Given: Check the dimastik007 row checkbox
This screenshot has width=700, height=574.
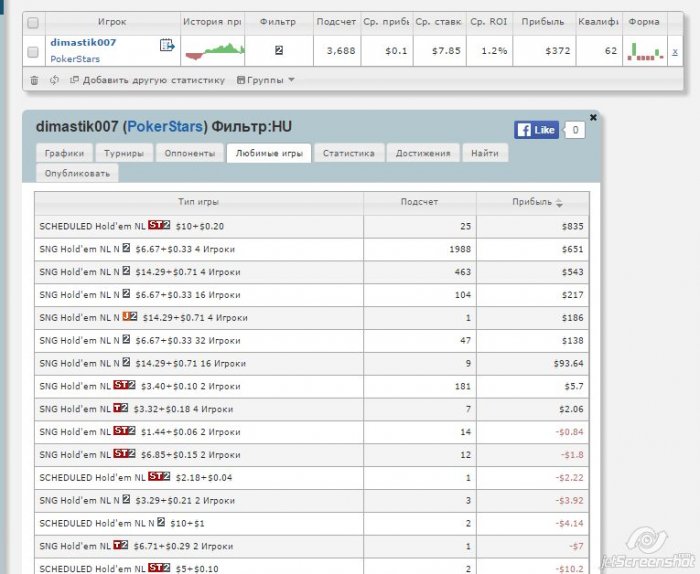Looking at the screenshot, I should coord(33,51).
